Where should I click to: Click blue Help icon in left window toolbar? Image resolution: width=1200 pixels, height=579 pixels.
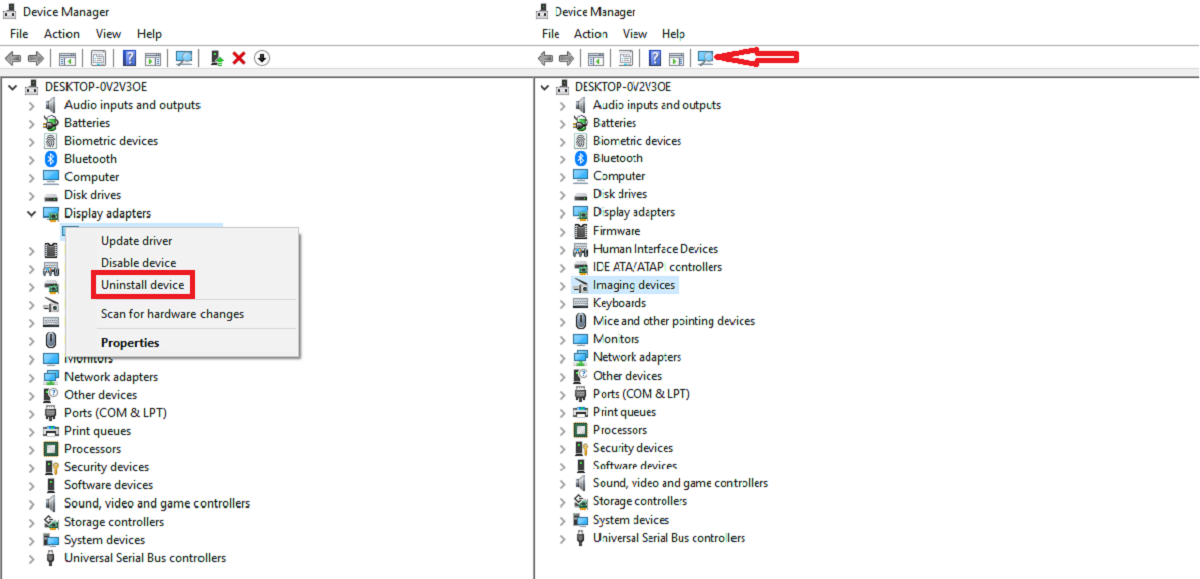click(x=130, y=58)
